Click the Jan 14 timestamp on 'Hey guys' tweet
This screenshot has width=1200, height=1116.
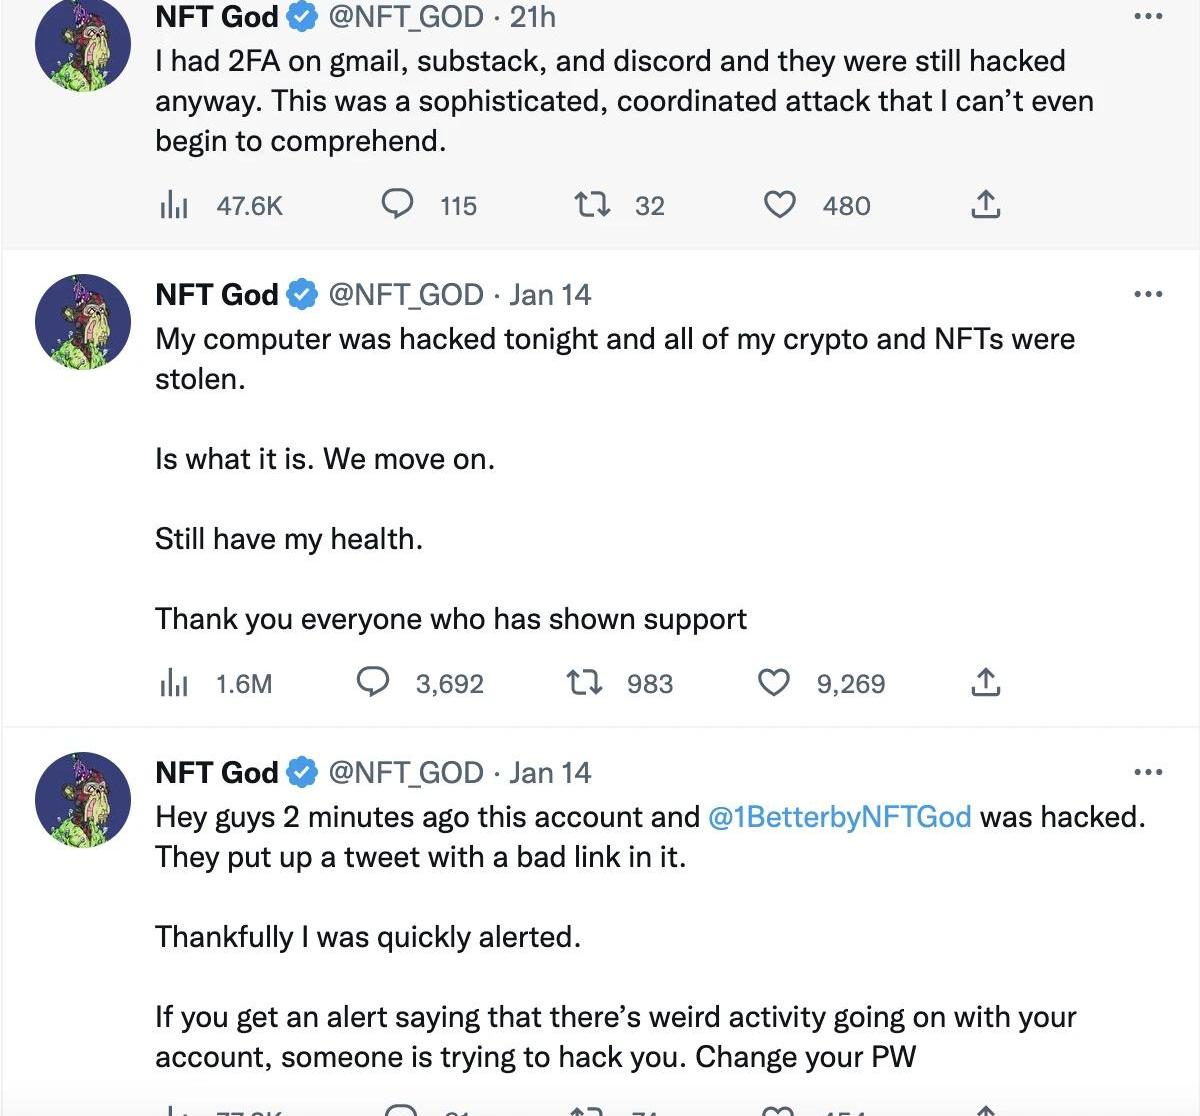[550, 773]
